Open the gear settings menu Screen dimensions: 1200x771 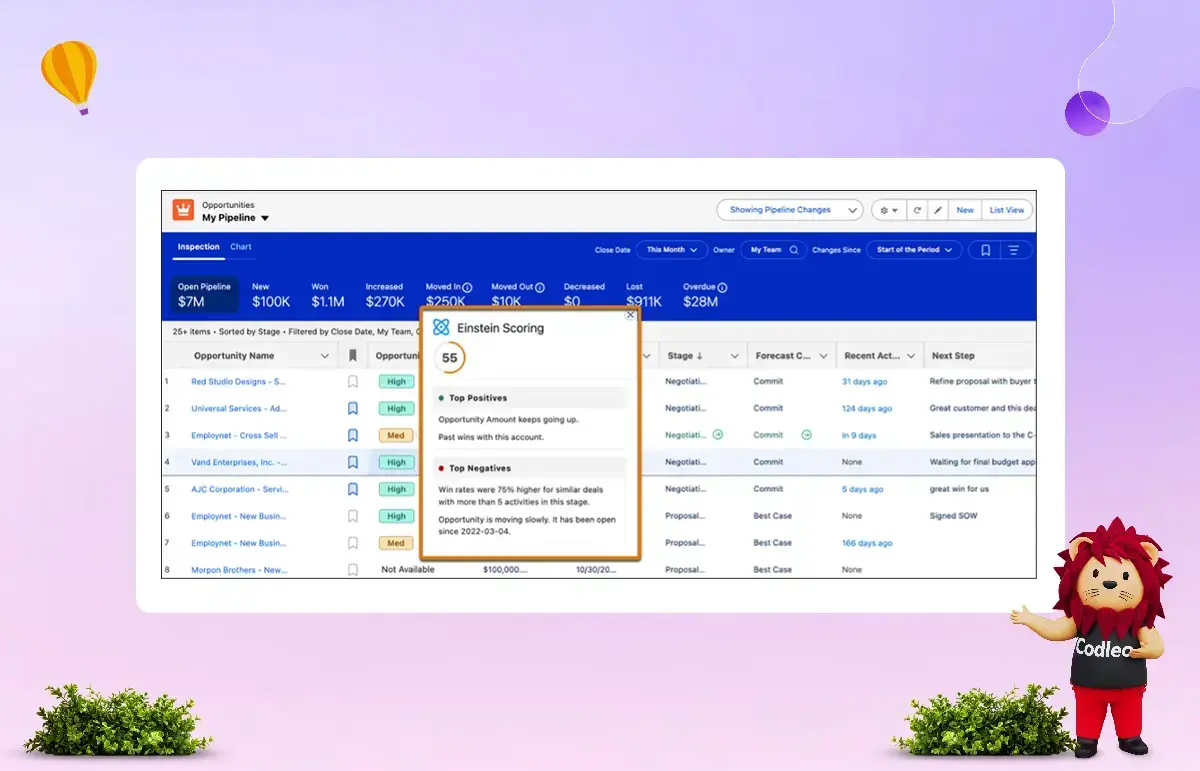click(x=887, y=210)
